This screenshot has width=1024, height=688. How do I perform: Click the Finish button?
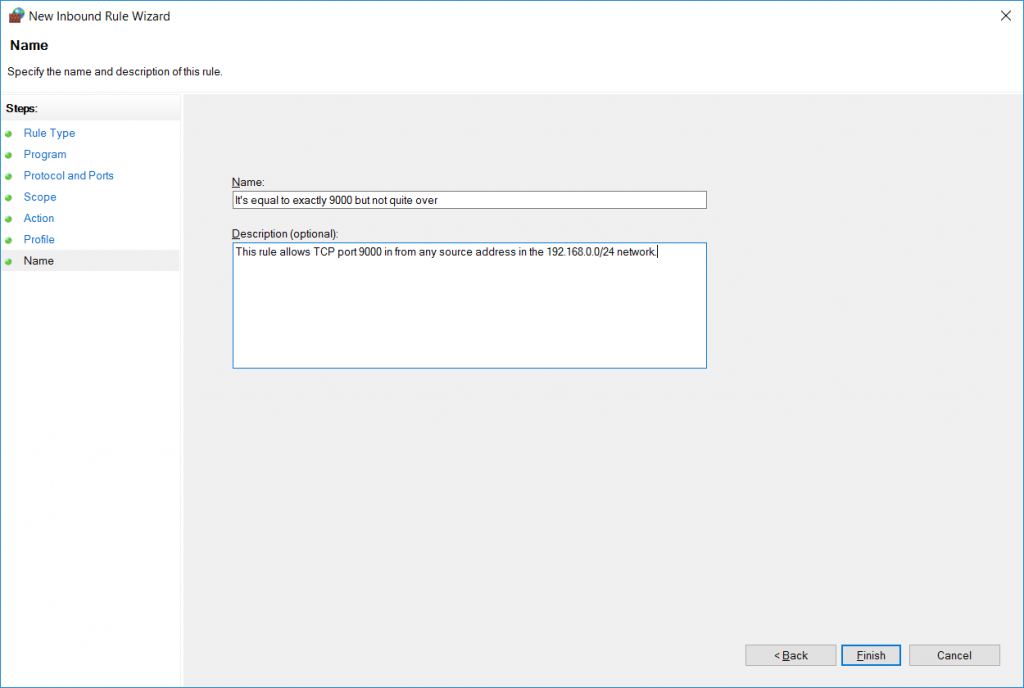[870, 655]
